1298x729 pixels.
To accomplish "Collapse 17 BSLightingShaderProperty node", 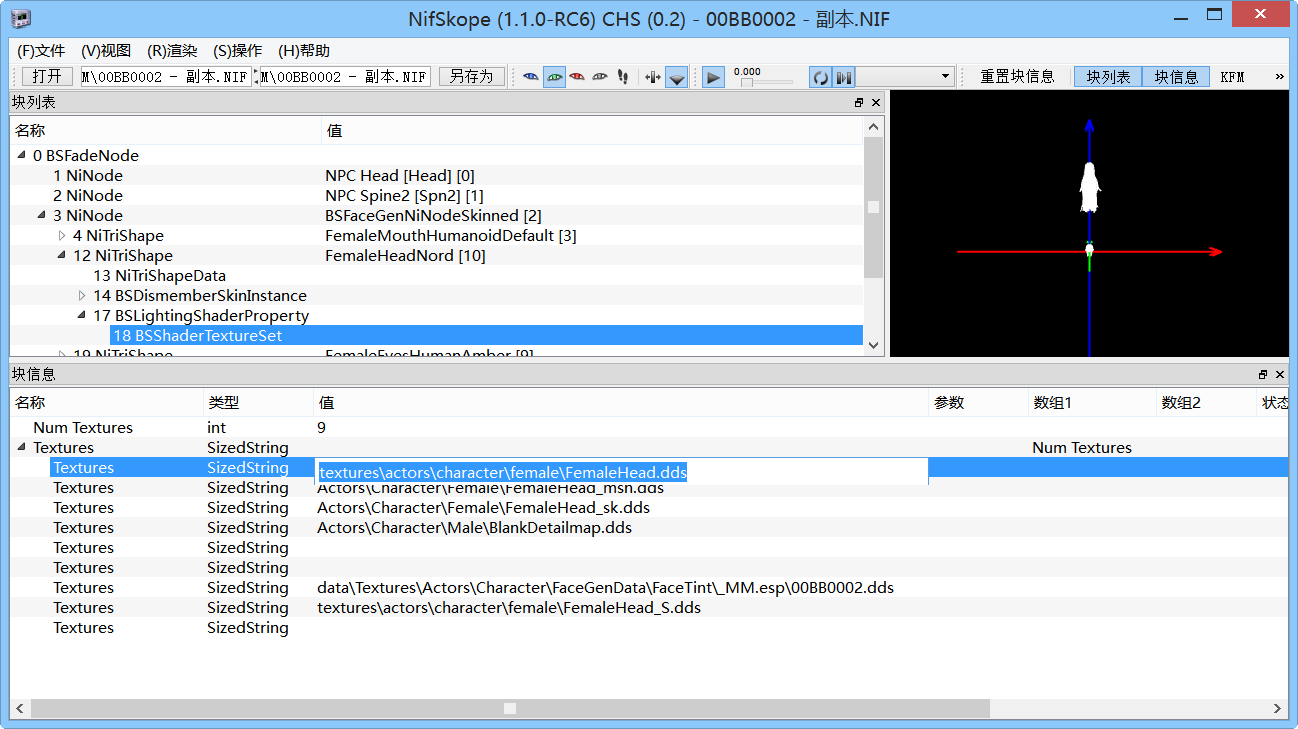I will click(82, 316).
